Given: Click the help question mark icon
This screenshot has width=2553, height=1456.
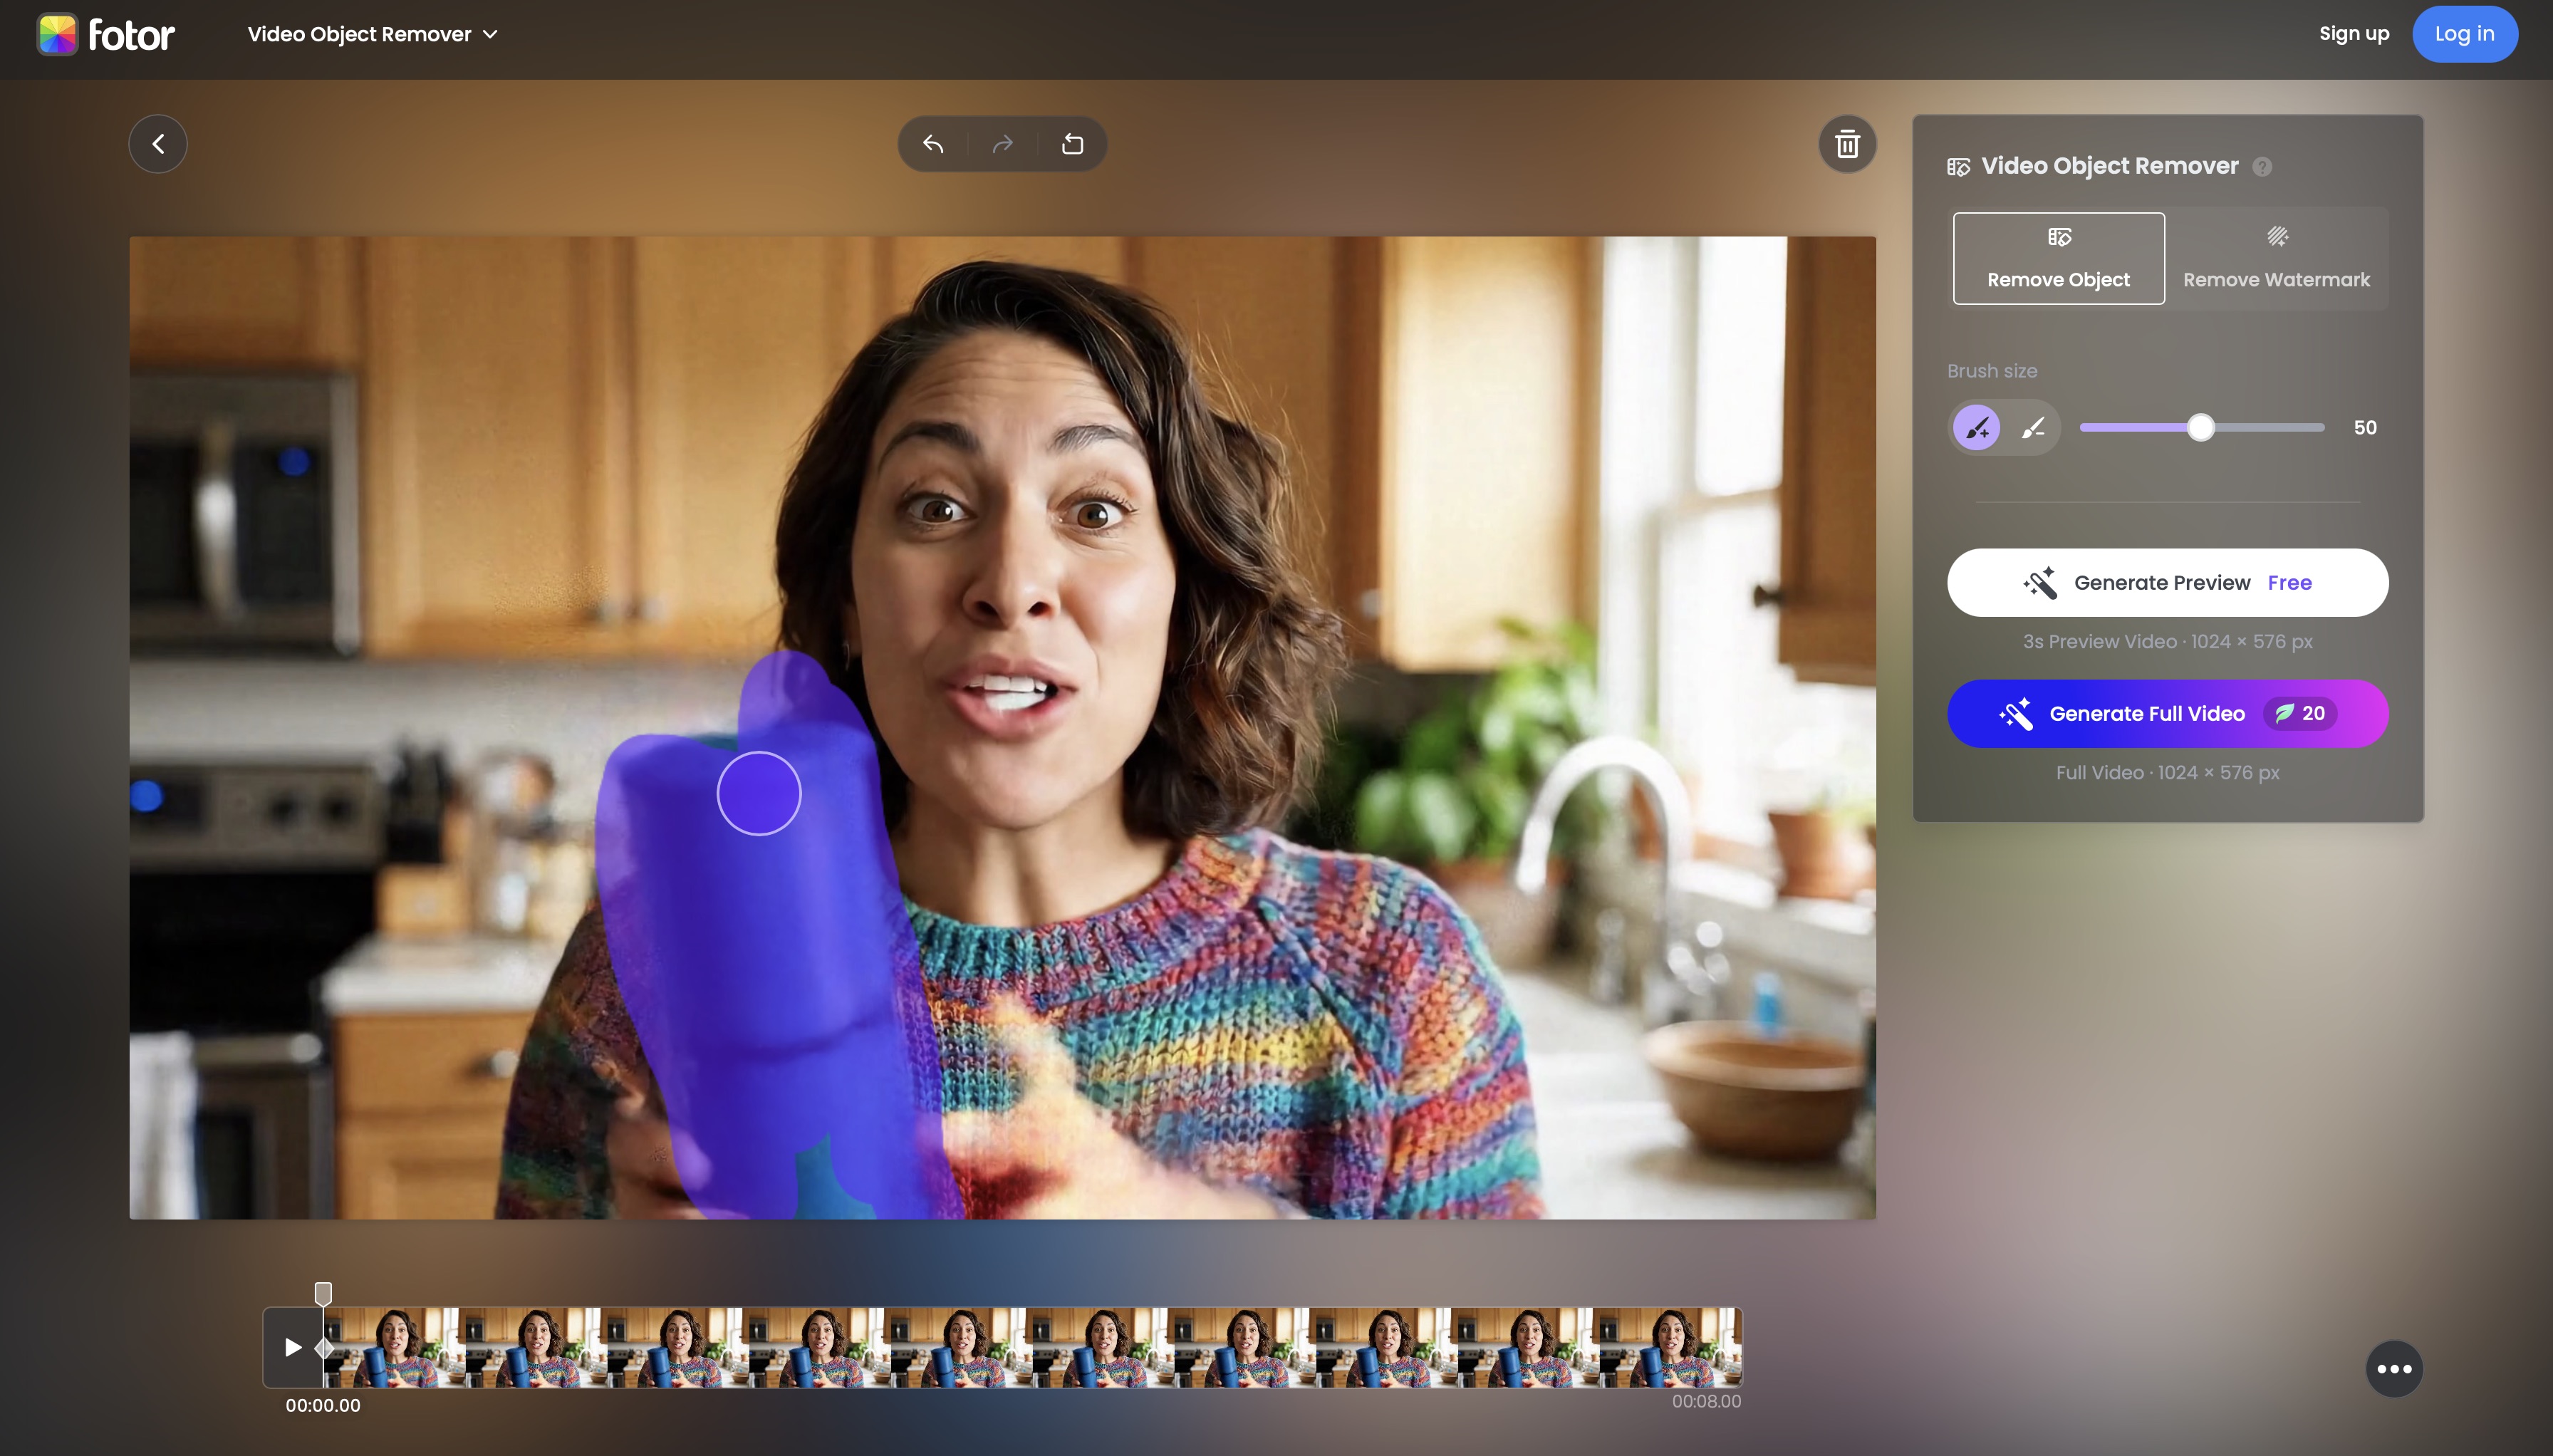Looking at the screenshot, I should coord(2262,167).
